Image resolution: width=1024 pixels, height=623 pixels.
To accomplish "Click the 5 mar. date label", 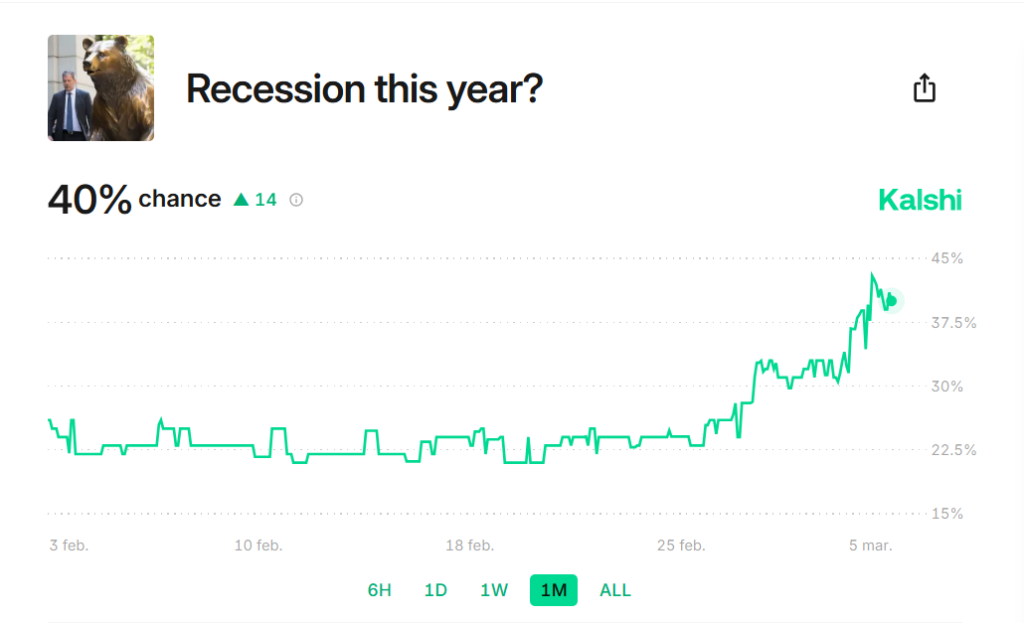I will coord(871,545).
